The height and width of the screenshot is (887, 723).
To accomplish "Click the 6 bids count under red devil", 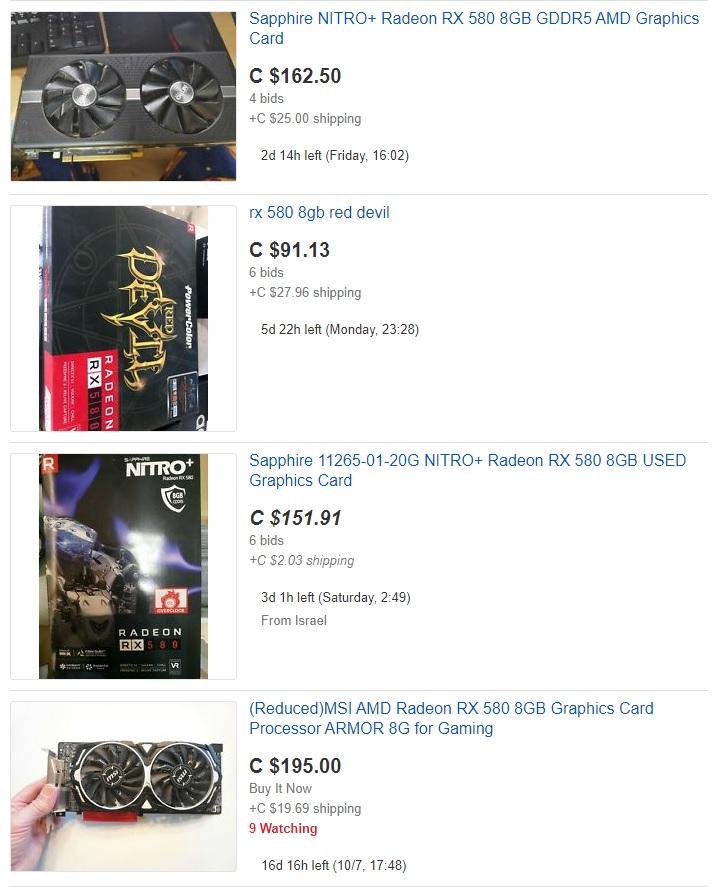I will [266, 273].
